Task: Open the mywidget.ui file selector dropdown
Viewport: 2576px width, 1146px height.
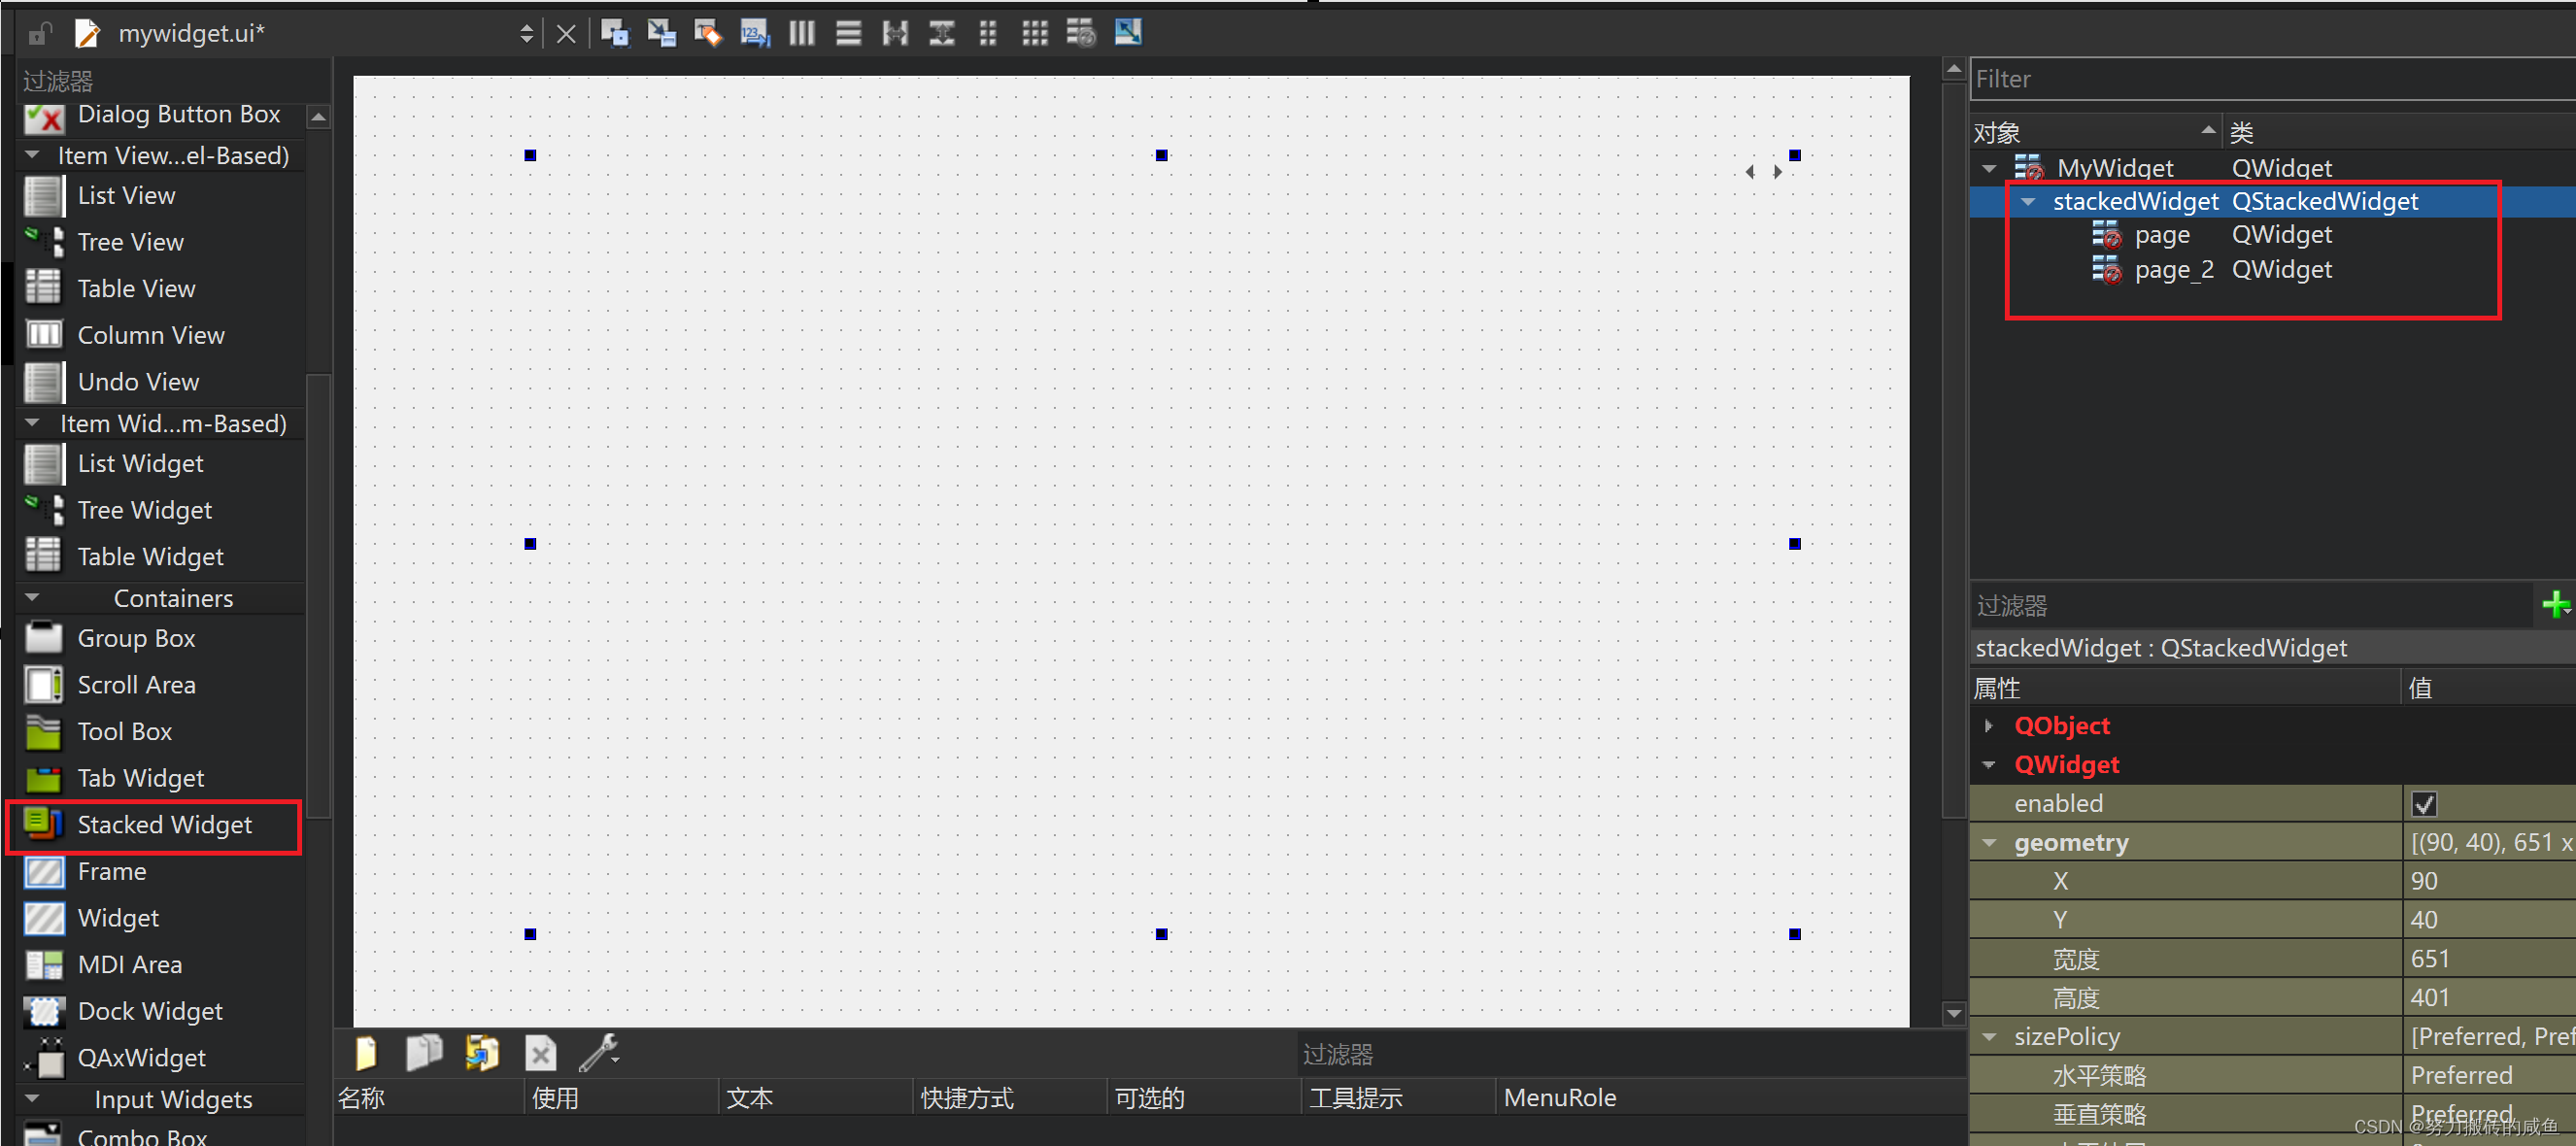Action: click(526, 33)
